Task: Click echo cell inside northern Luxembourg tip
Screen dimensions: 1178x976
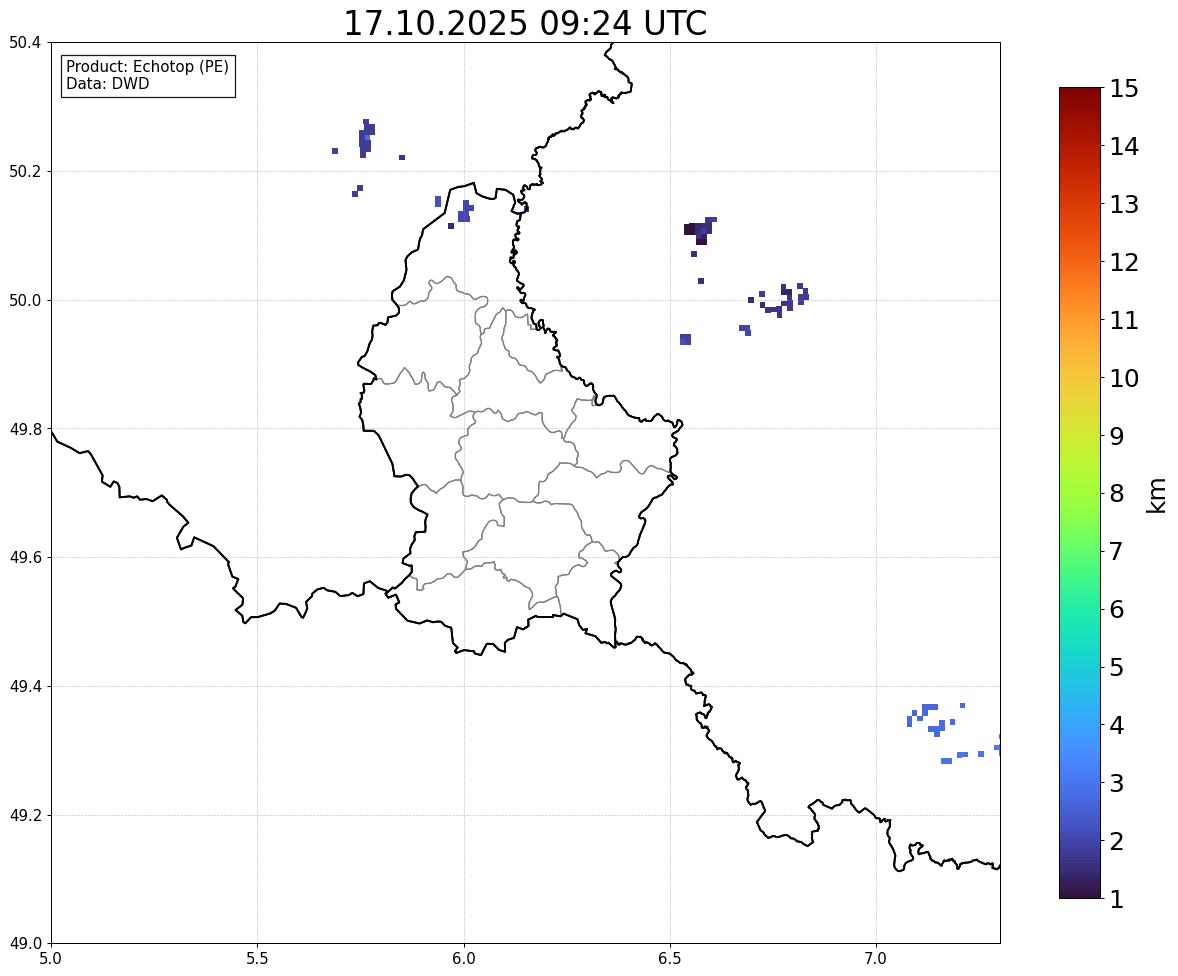Action: tap(465, 212)
